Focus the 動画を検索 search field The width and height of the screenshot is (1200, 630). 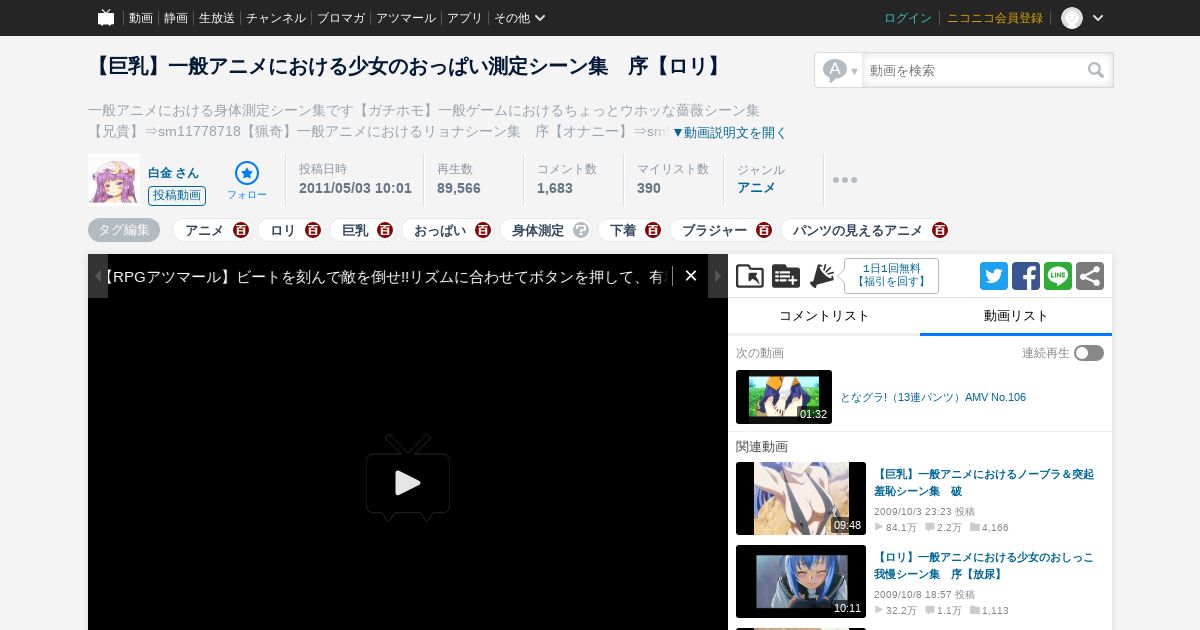pos(974,70)
